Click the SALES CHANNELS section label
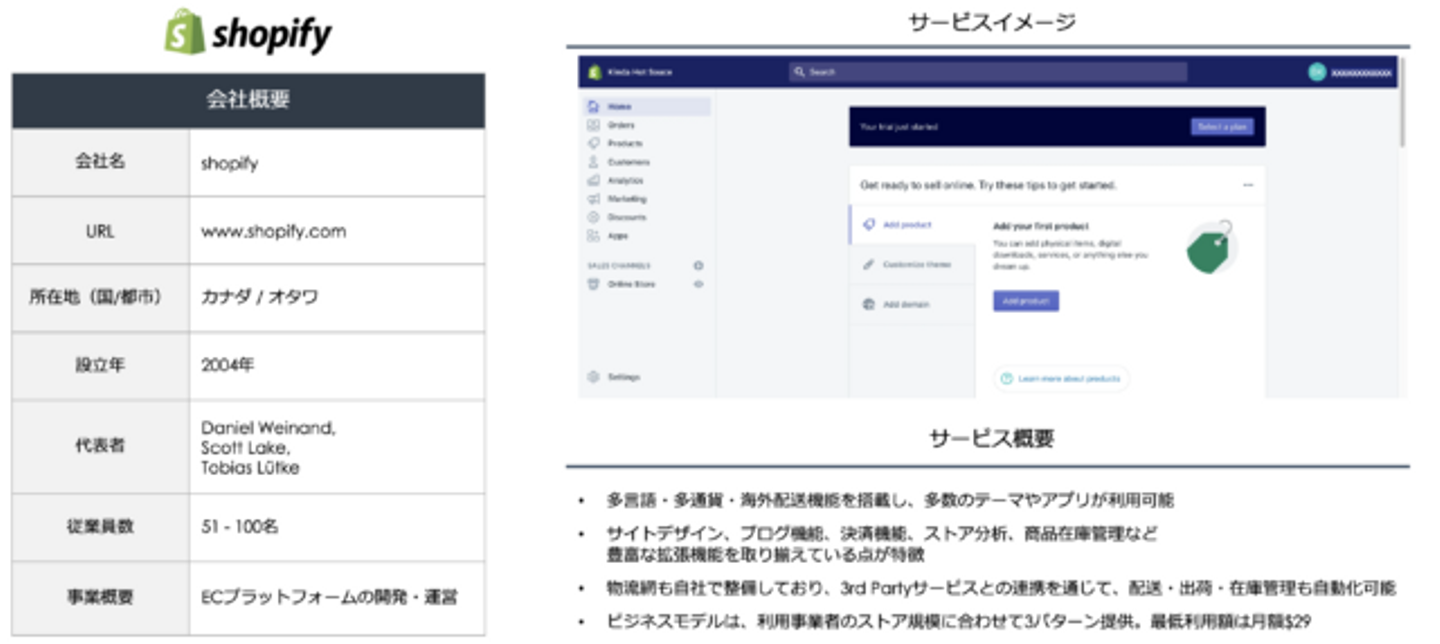The height and width of the screenshot is (644, 1440). pyautogui.click(x=619, y=266)
